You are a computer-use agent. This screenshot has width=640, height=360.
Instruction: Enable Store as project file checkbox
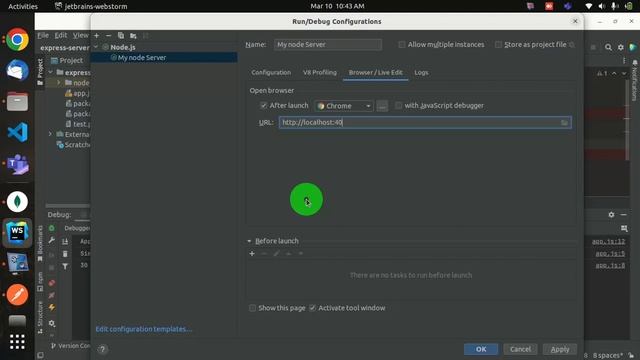click(498, 44)
